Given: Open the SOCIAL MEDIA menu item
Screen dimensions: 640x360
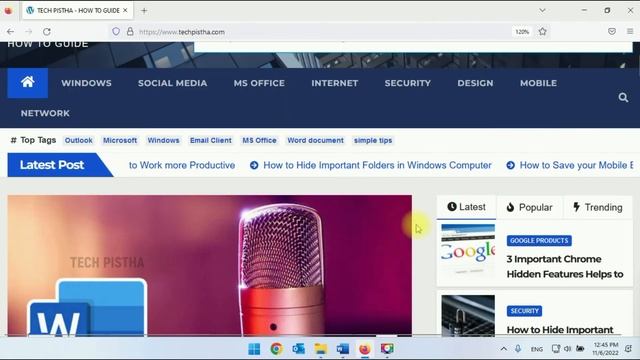Looking at the screenshot, I should [x=172, y=83].
